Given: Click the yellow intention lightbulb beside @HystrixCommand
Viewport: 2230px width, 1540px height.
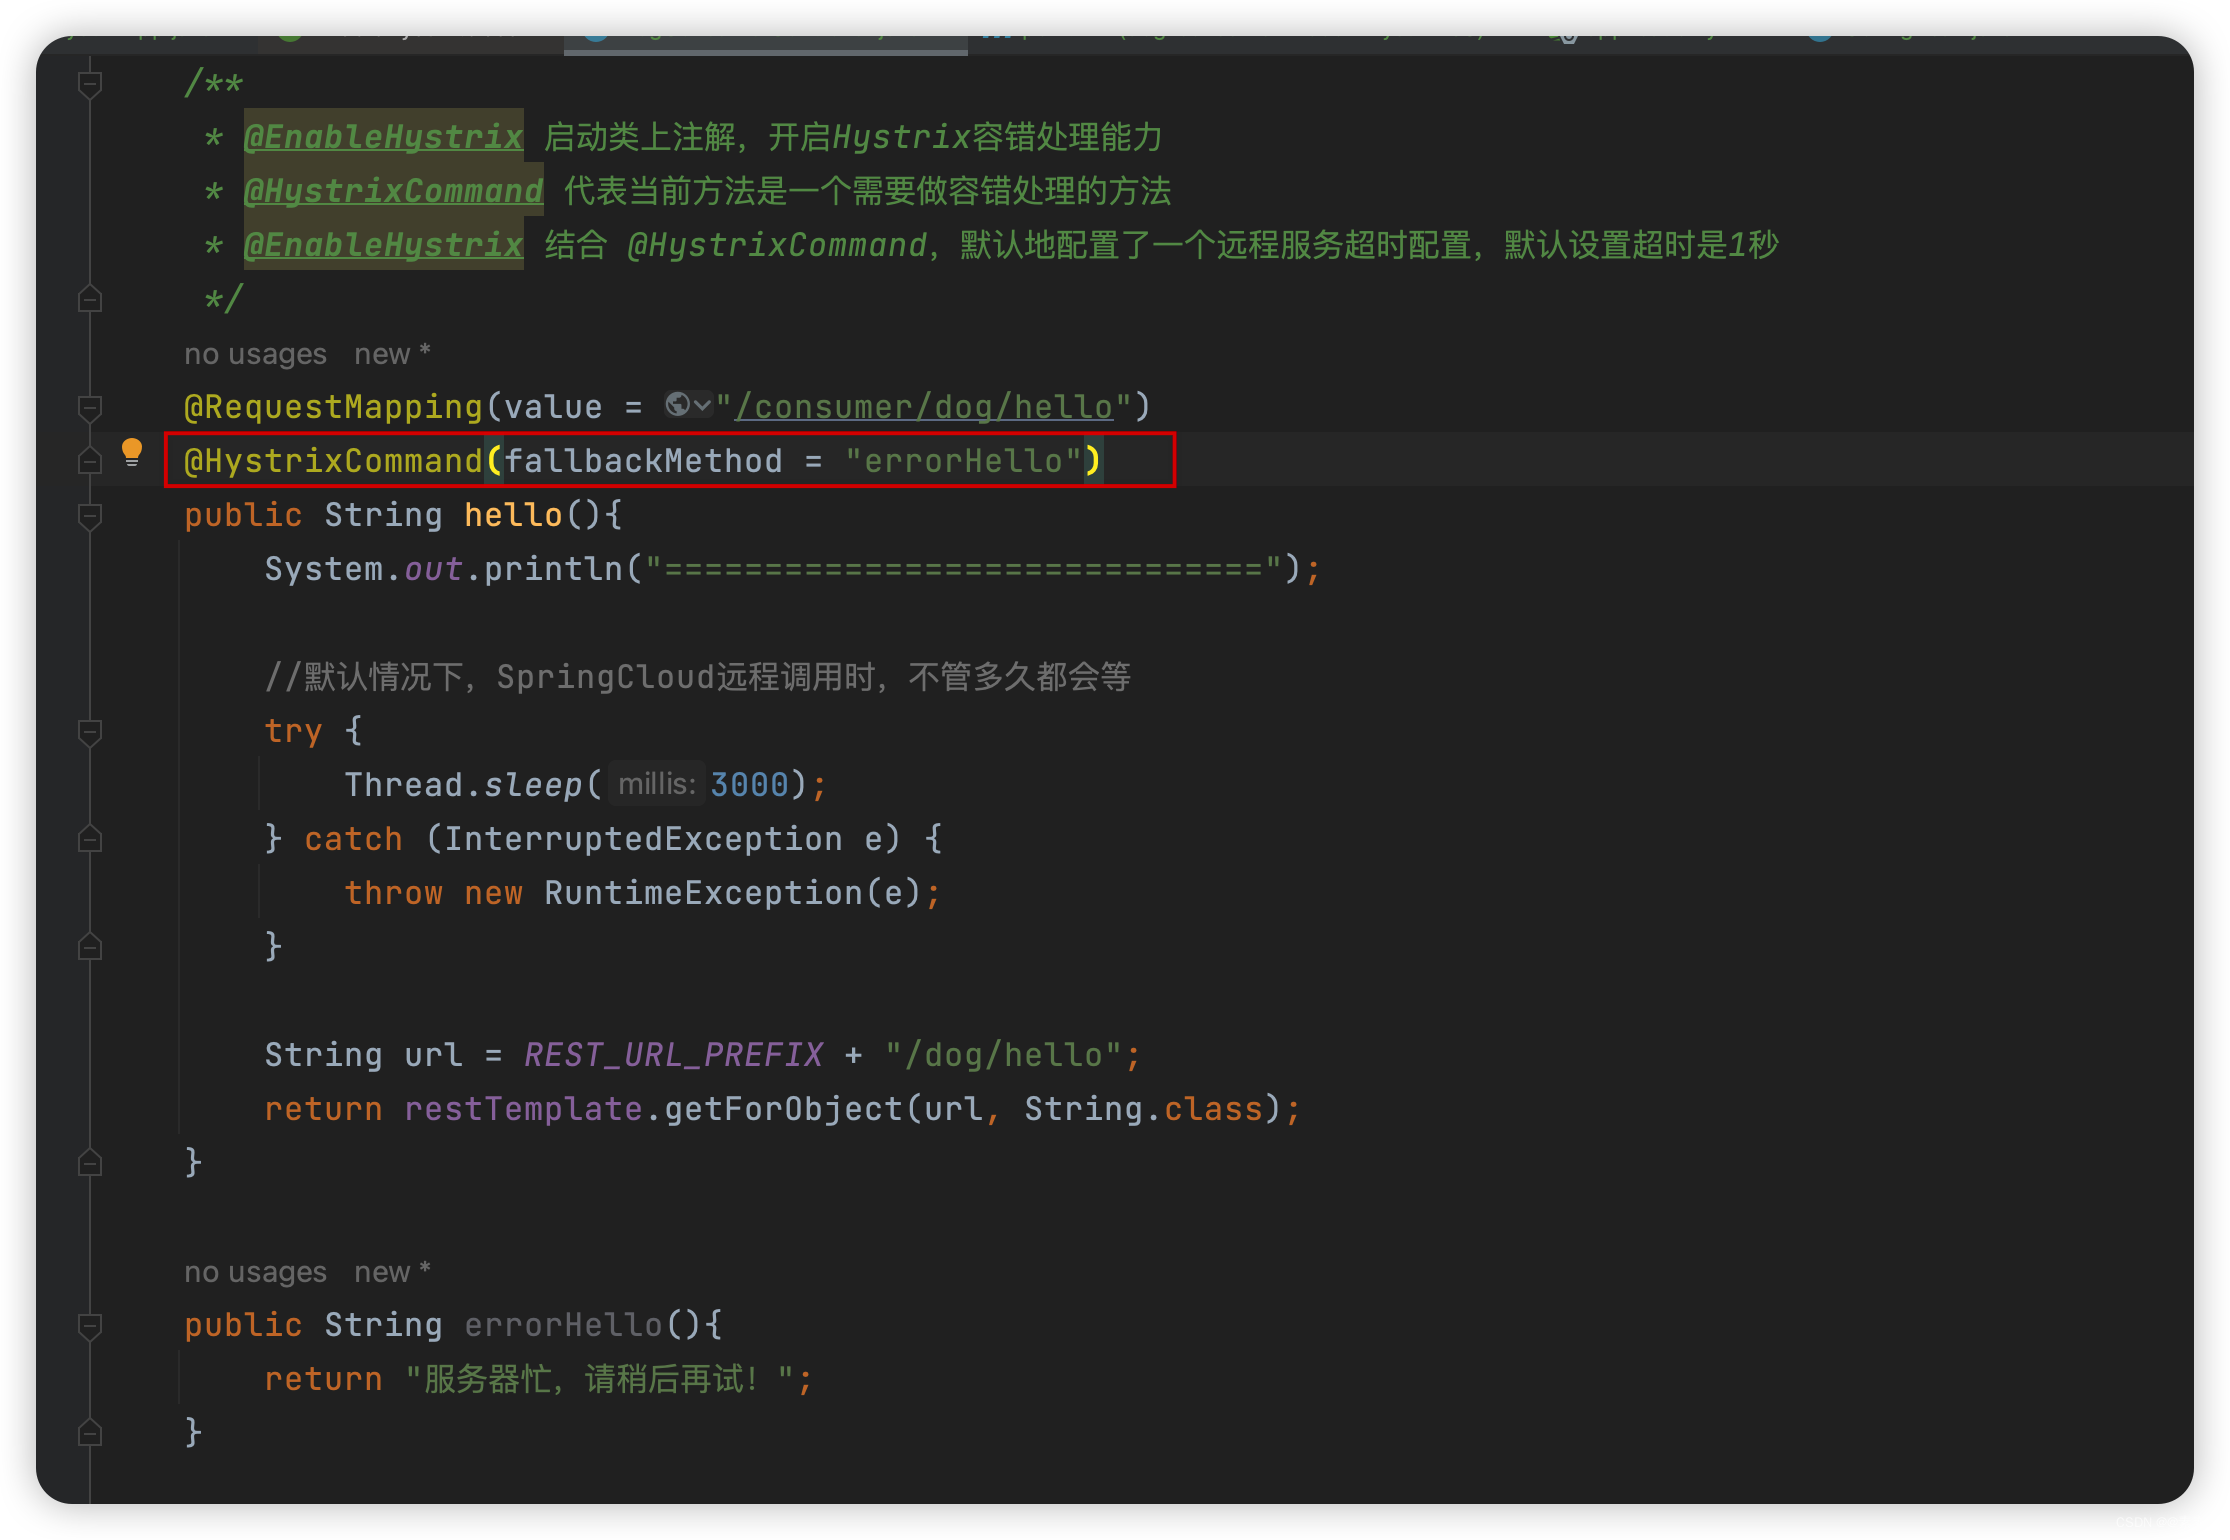Looking at the screenshot, I should [x=131, y=453].
